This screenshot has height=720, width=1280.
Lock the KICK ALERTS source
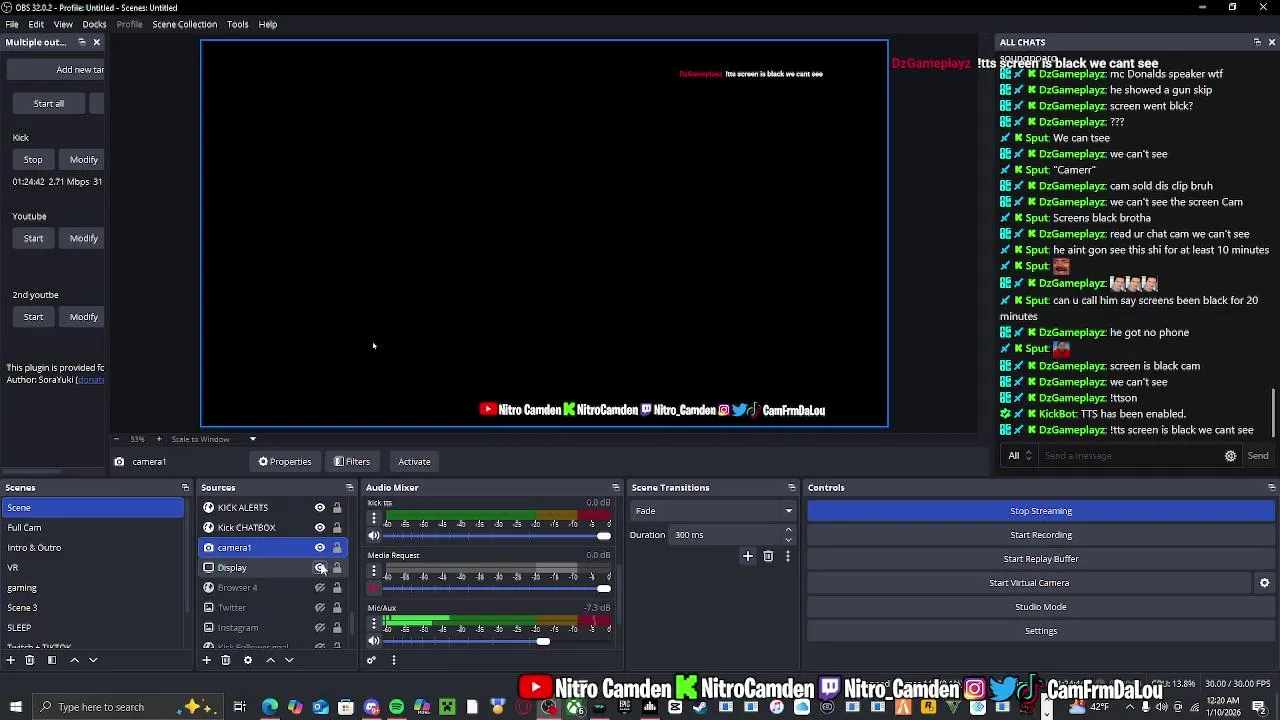point(337,508)
